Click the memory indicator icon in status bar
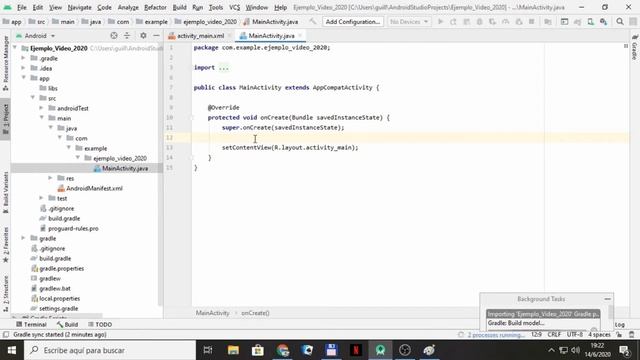The width and height of the screenshot is (640, 360). pos(631,335)
